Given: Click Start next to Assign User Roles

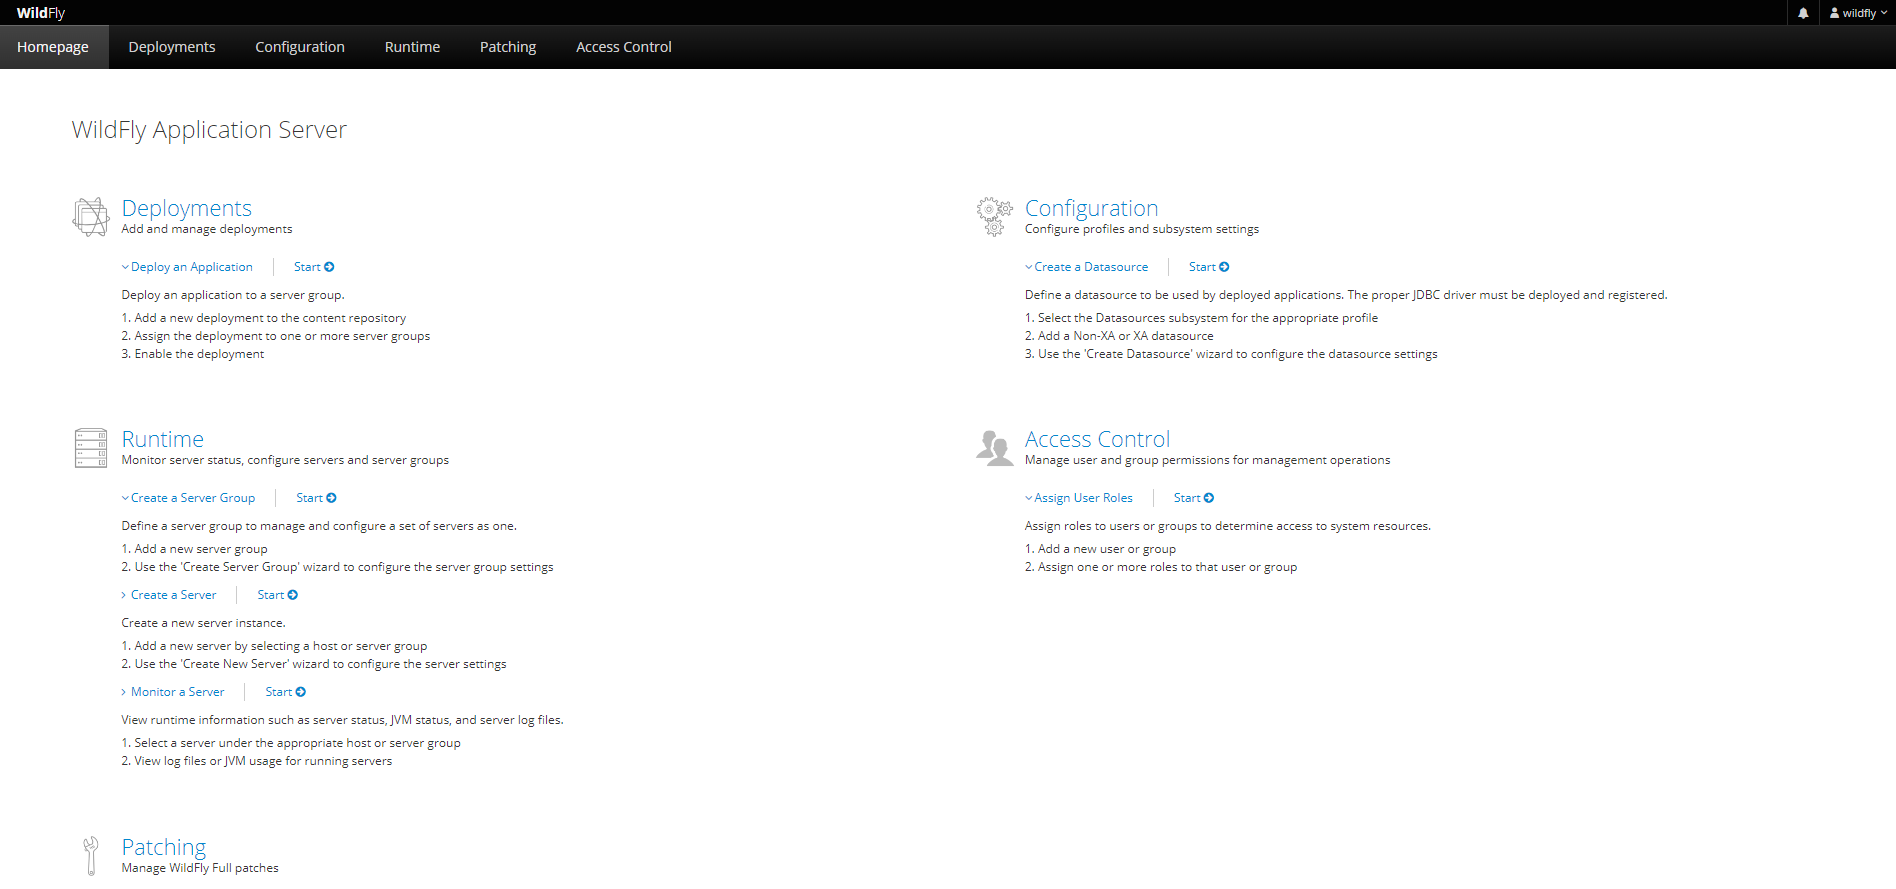Looking at the screenshot, I should pos(1194,498).
